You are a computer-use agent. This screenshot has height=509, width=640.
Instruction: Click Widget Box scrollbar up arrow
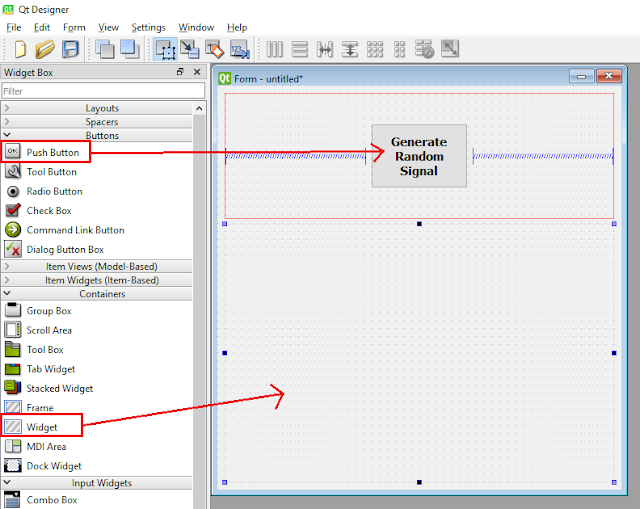(x=199, y=108)
